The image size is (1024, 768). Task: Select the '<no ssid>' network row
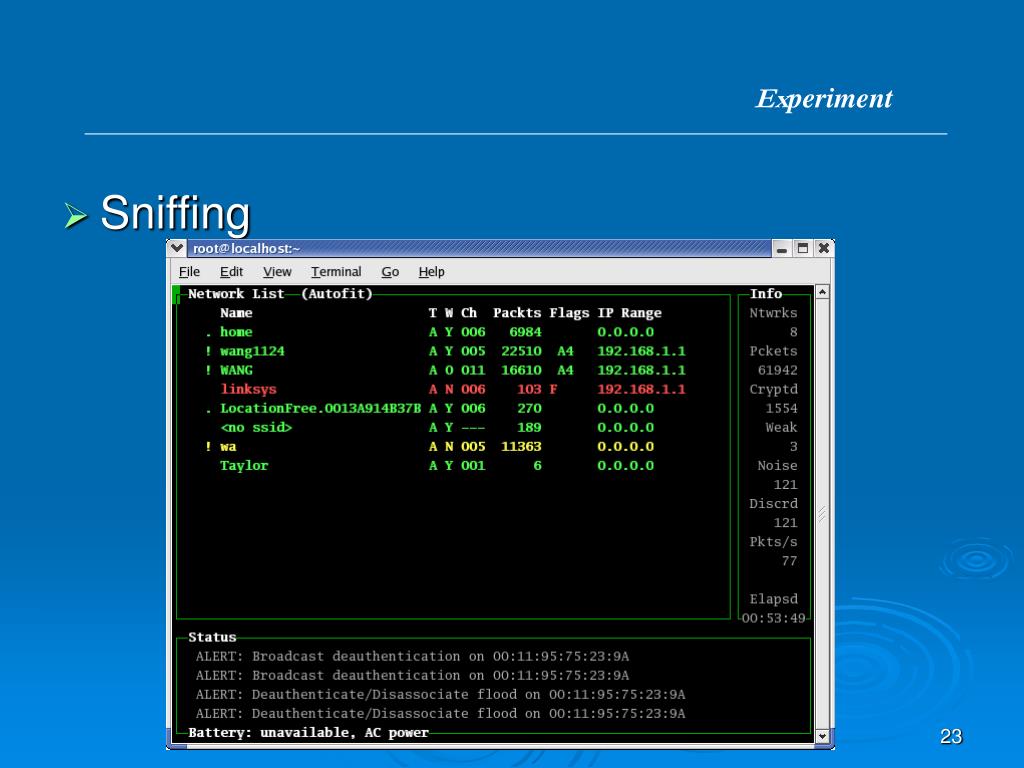coord(437,427)
